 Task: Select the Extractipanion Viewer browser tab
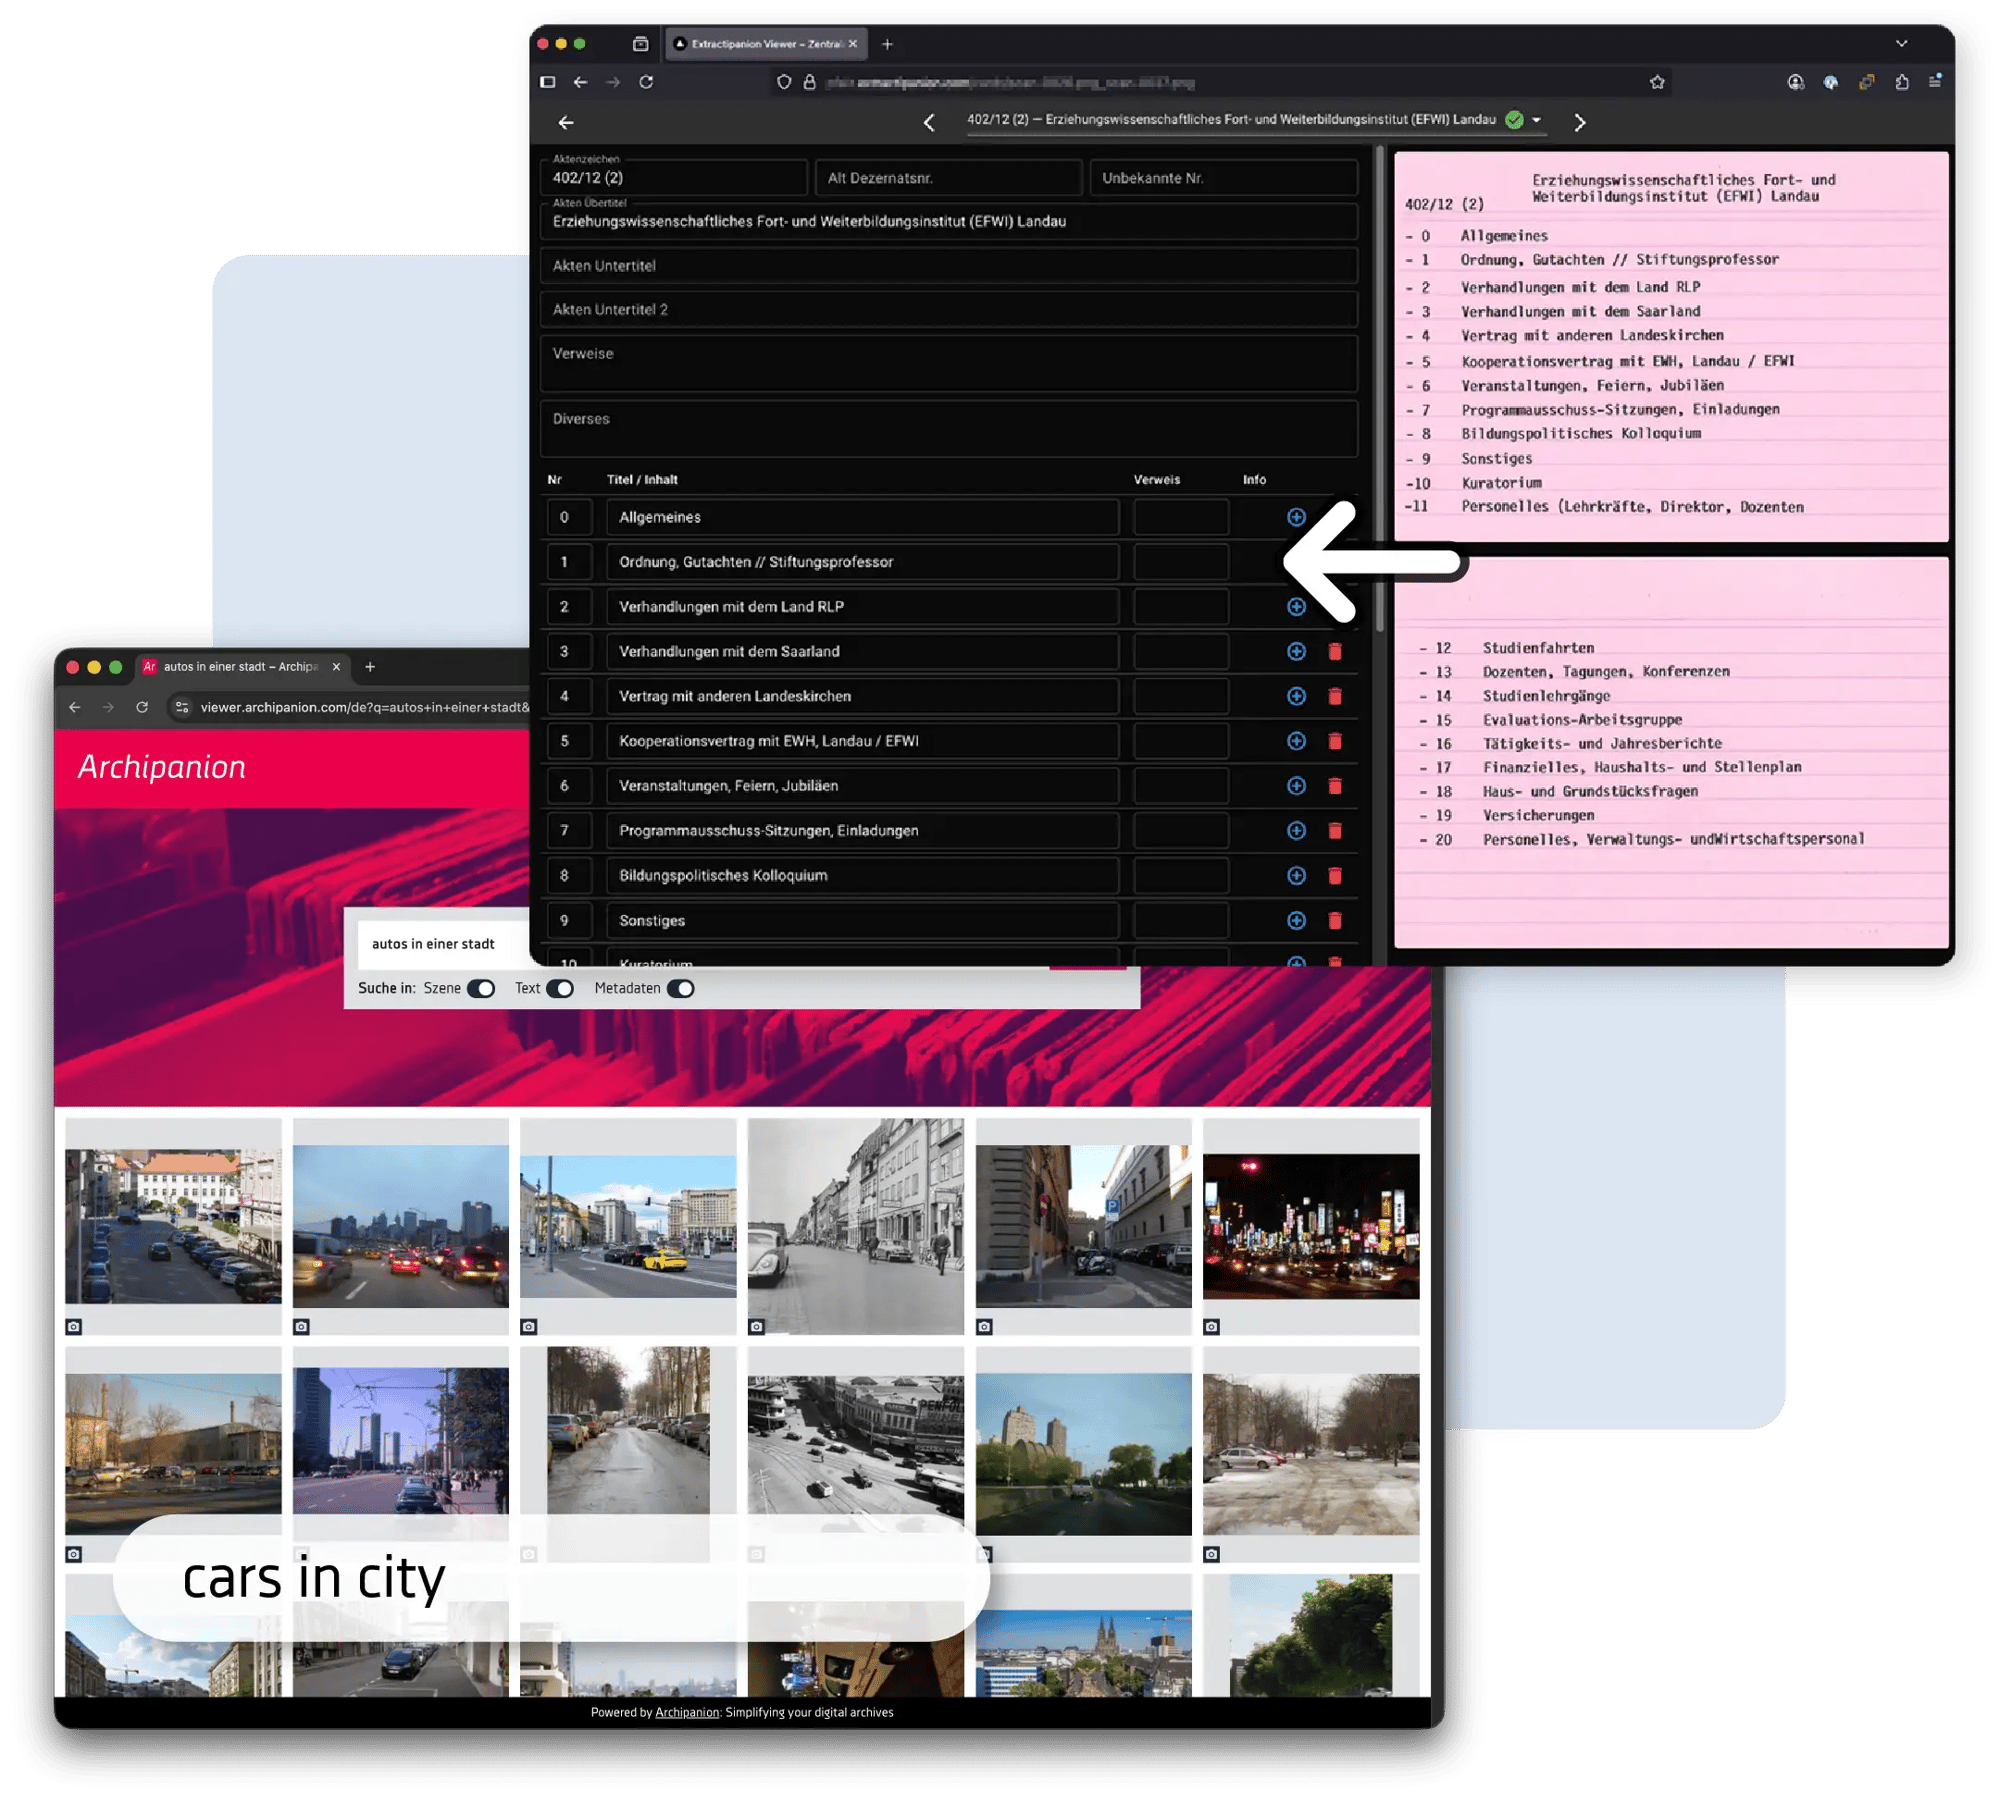click(x=760, y=44)
